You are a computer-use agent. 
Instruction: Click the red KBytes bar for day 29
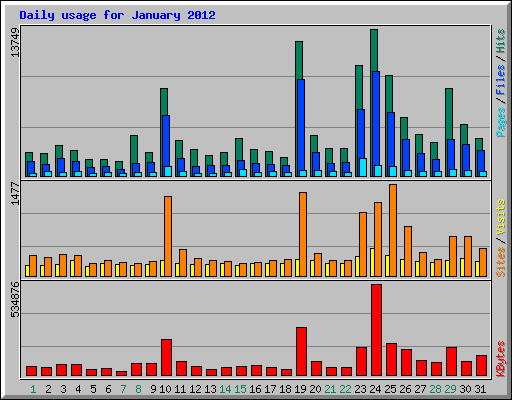click(x=451, y=362)
